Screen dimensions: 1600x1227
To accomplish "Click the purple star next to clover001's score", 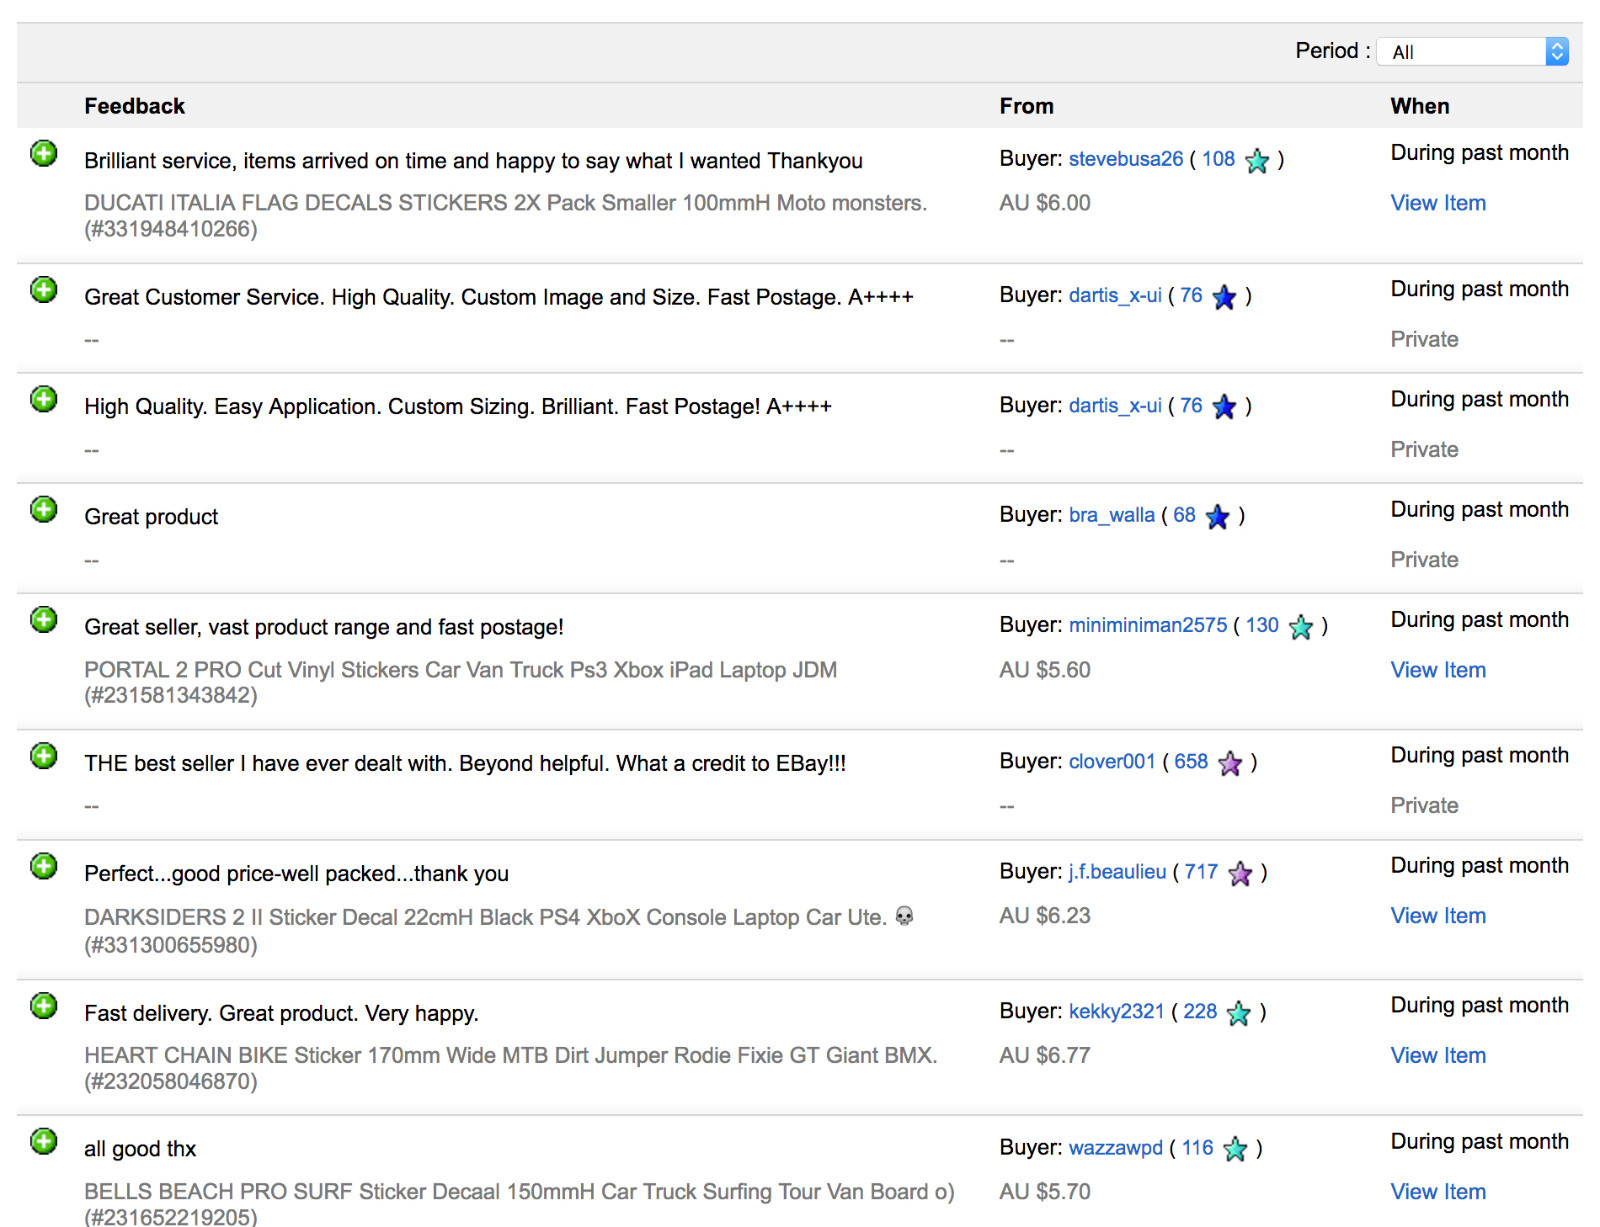I will 1230,763.
